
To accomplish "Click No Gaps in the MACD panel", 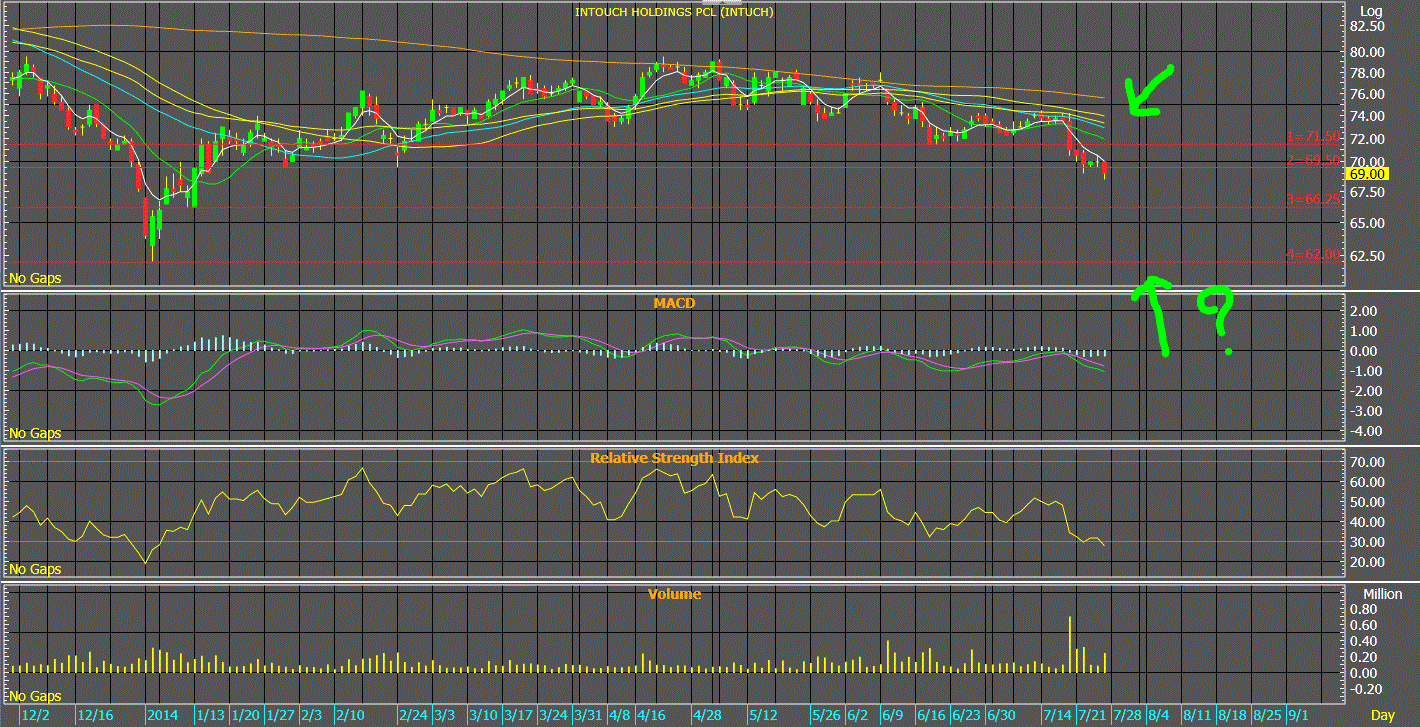I will [35, 433].
